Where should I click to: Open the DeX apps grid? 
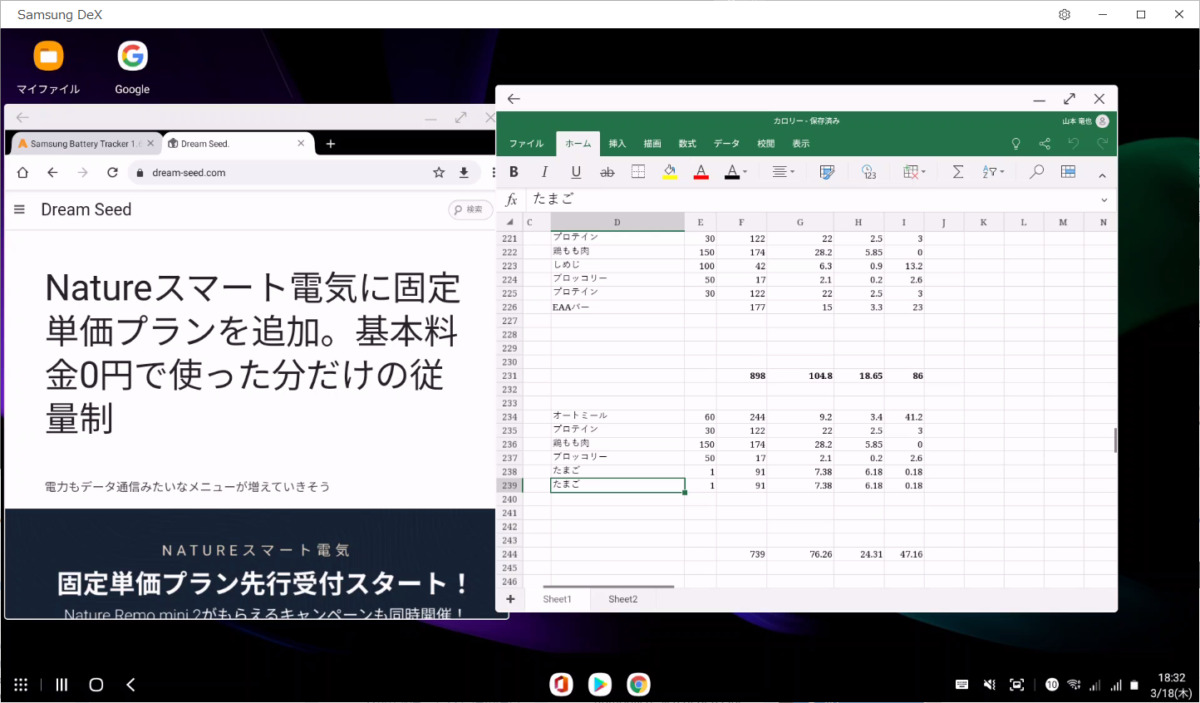21,685
